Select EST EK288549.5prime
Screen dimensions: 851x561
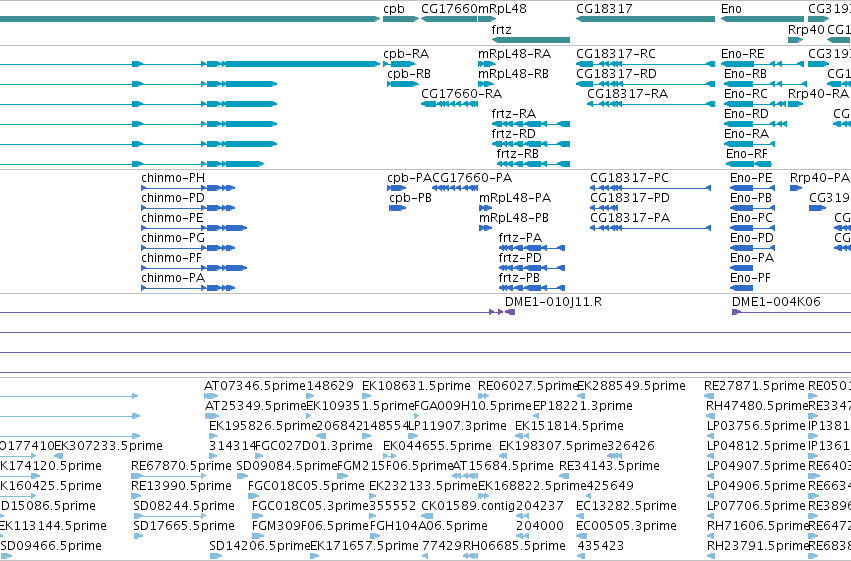(580, 396)
